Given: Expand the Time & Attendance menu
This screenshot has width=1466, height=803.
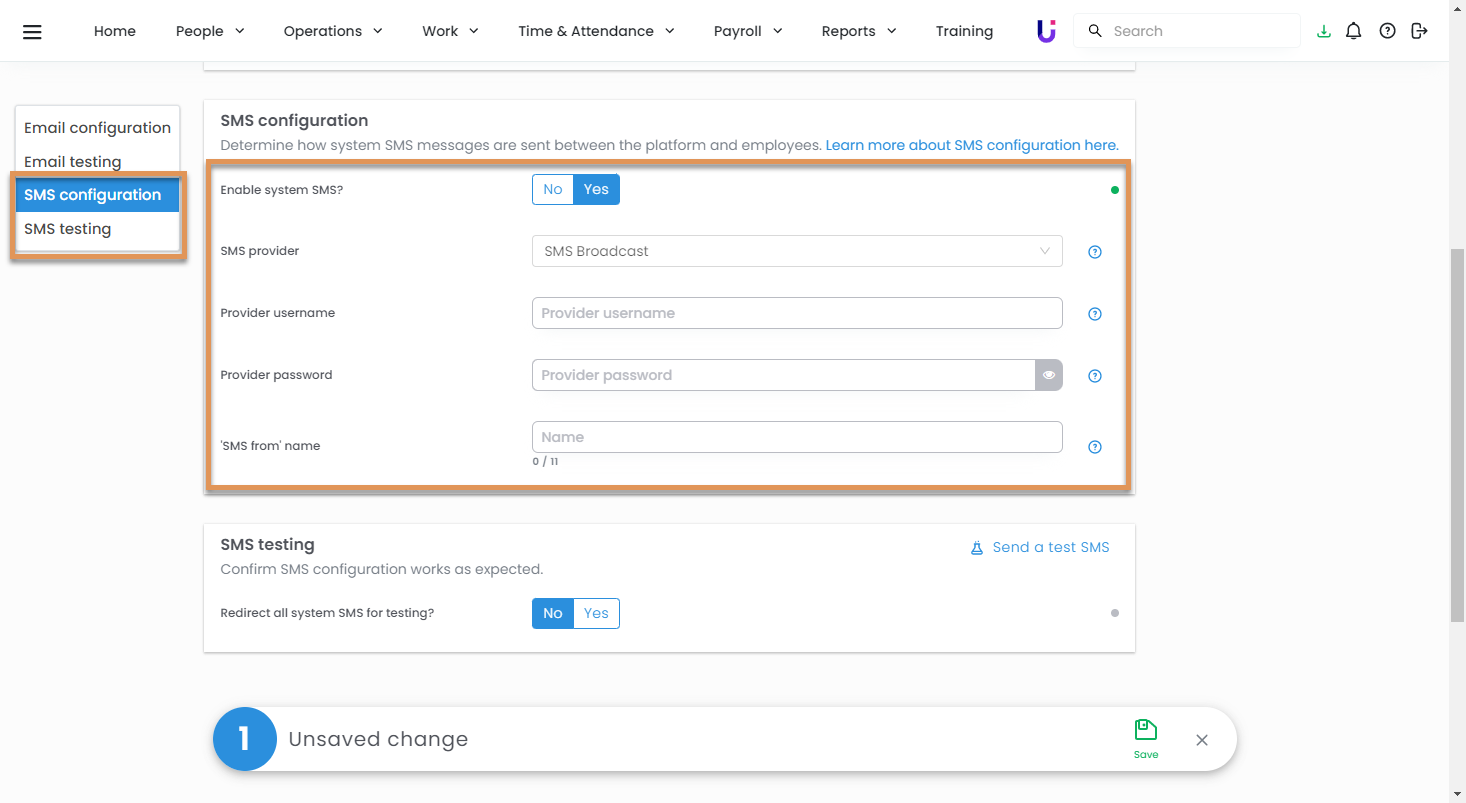Looking at the screenshot, I should (x=596, y=31).
